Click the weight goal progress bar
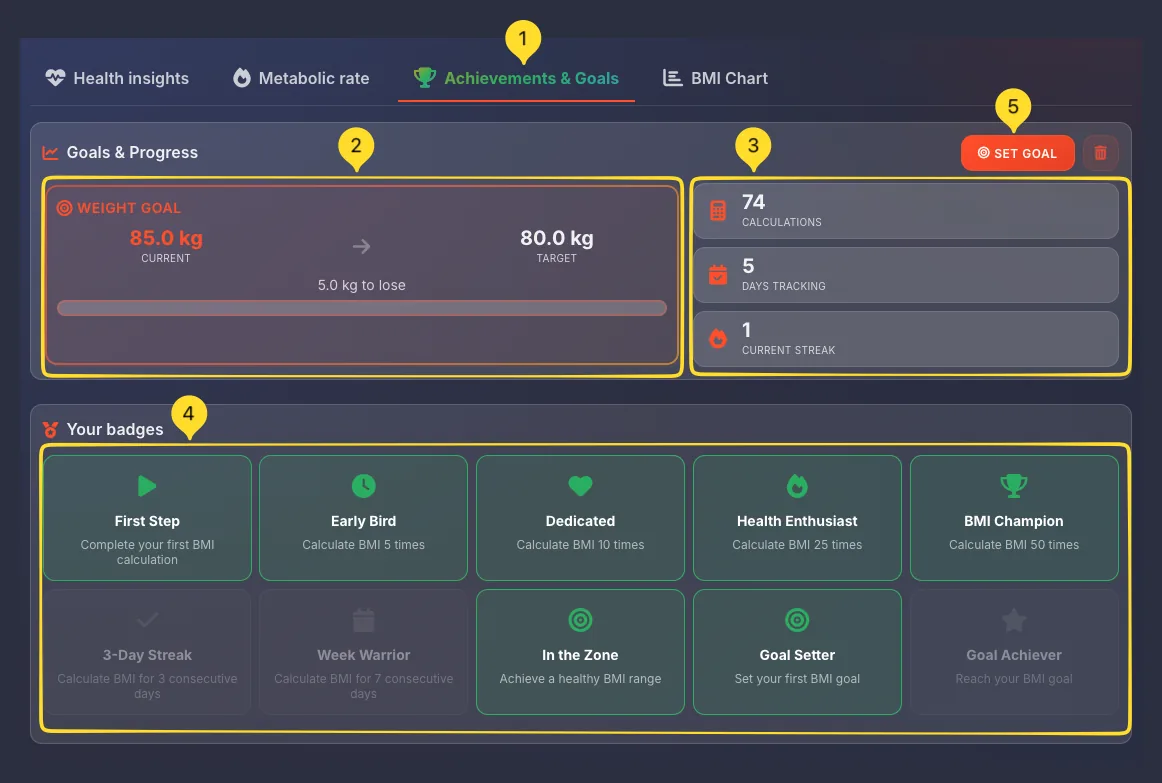Image resolution: width=1162 pixels, height=783 pixels. pyautogui.click(x=363, y=308)
